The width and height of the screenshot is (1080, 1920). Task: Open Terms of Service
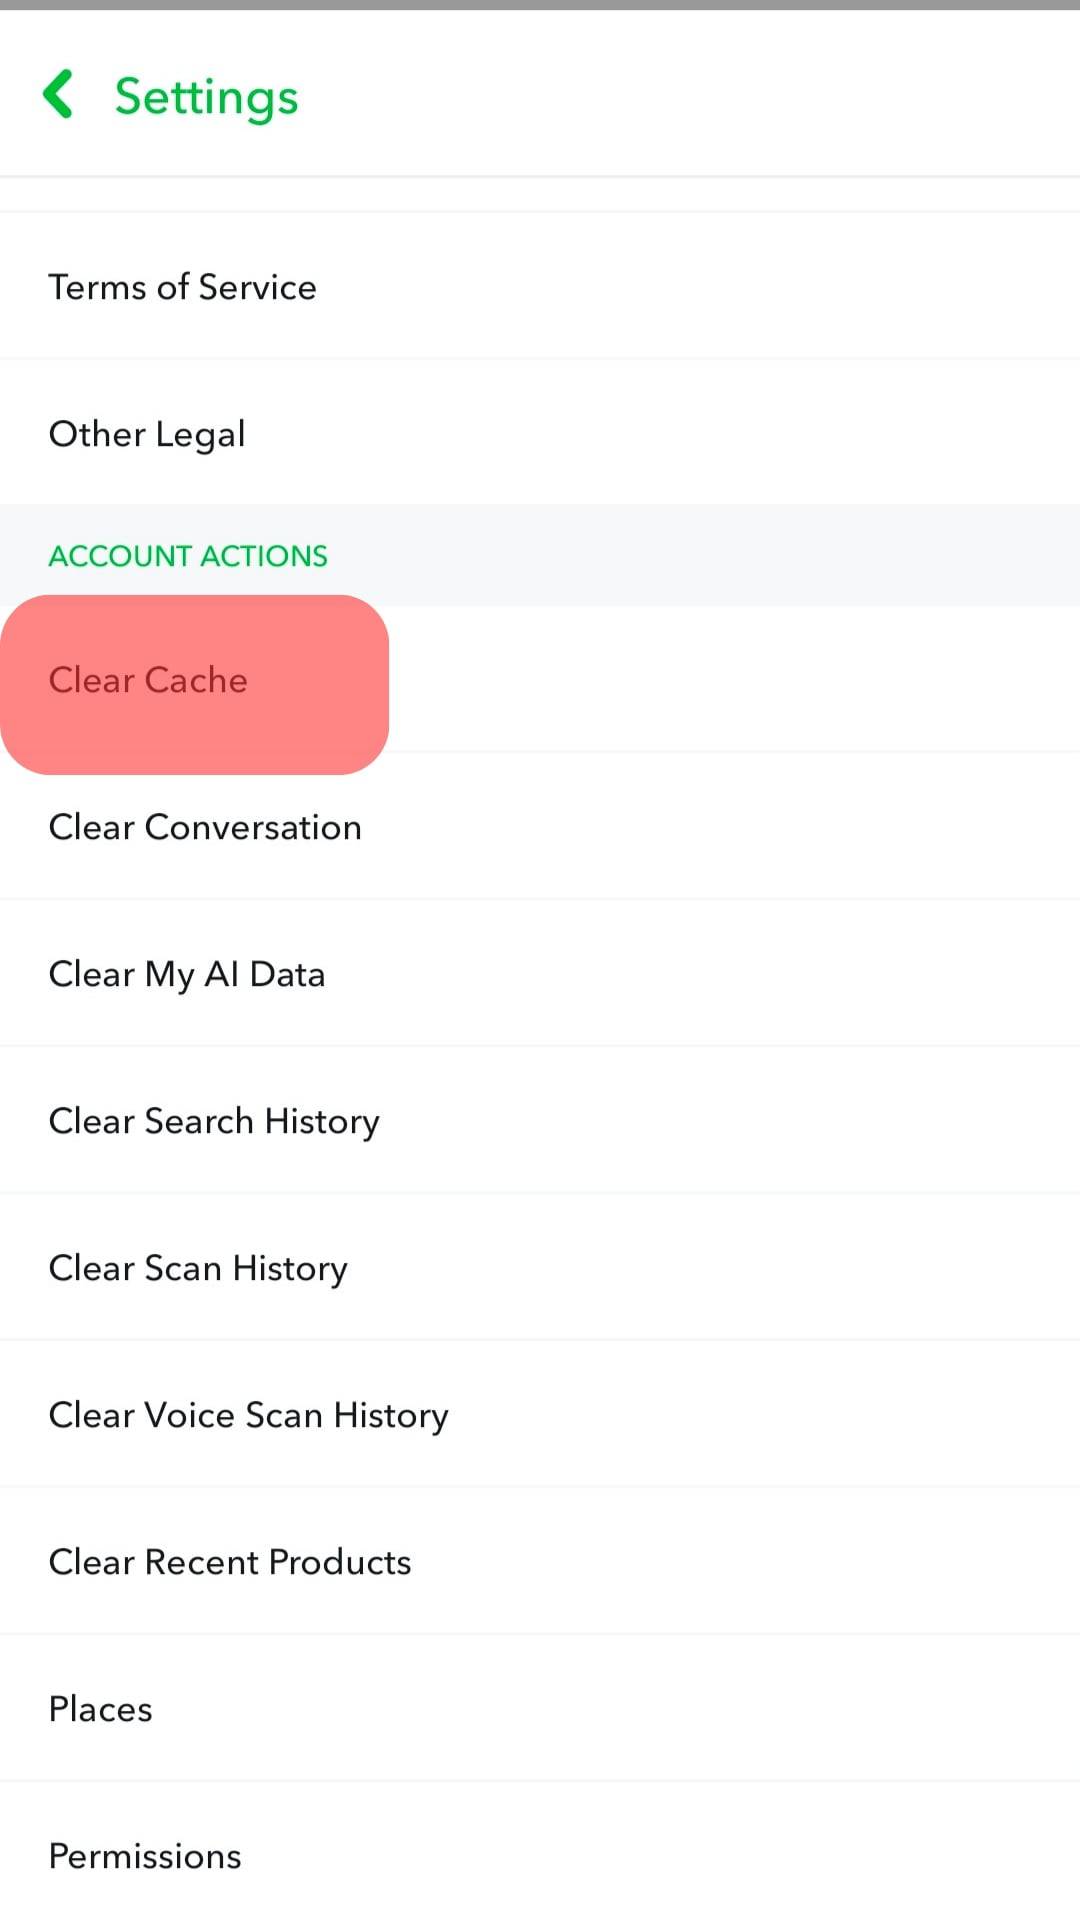(182, 287)
